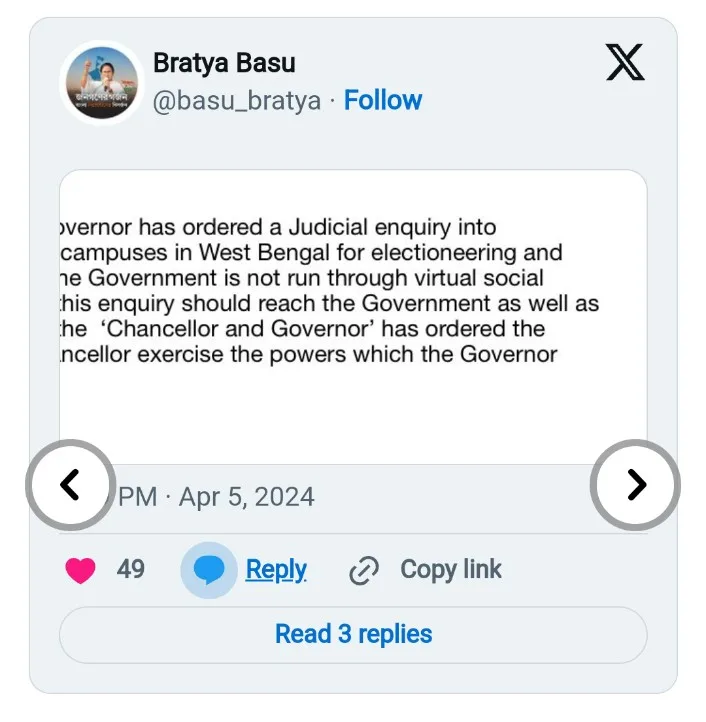The image size is (706, 722).
Task: Advance to next slide with right arrow
Action: click(635, 485)
